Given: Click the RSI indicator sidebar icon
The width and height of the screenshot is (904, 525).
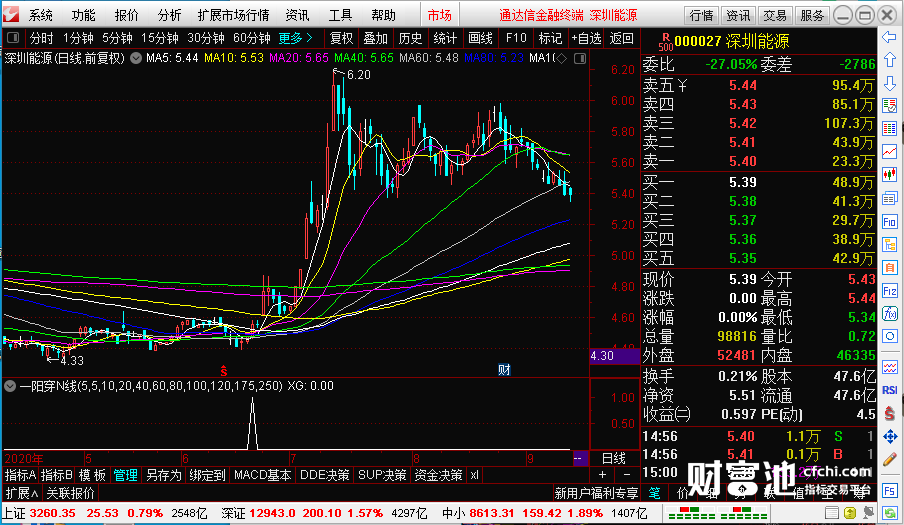Looking at the screenshot, I should pyautogui.click(x=890, y=390).
